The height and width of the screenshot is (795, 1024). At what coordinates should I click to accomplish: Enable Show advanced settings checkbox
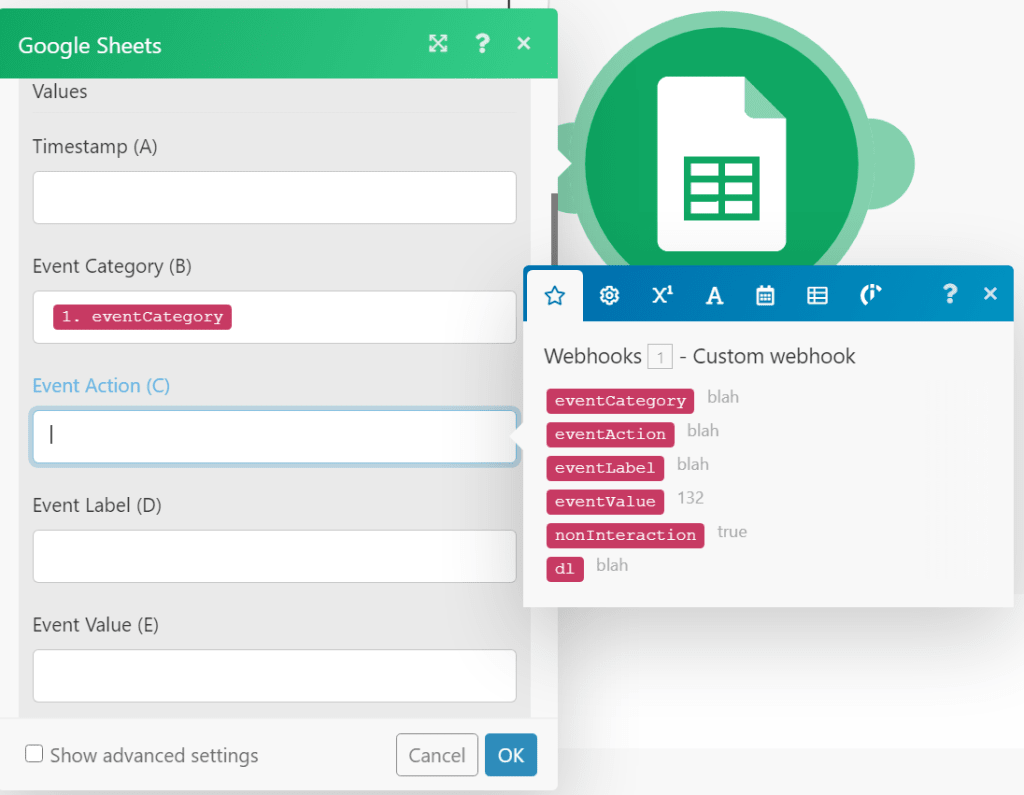pyautogui.click(x=34, y=754)
